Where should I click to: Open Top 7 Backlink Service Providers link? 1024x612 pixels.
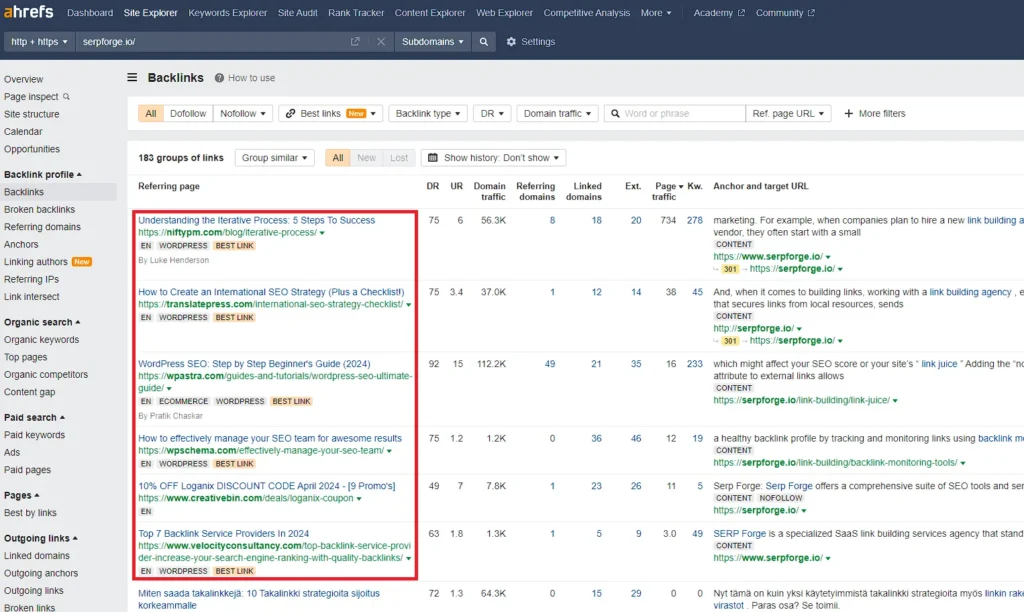[x=223, y=534]
